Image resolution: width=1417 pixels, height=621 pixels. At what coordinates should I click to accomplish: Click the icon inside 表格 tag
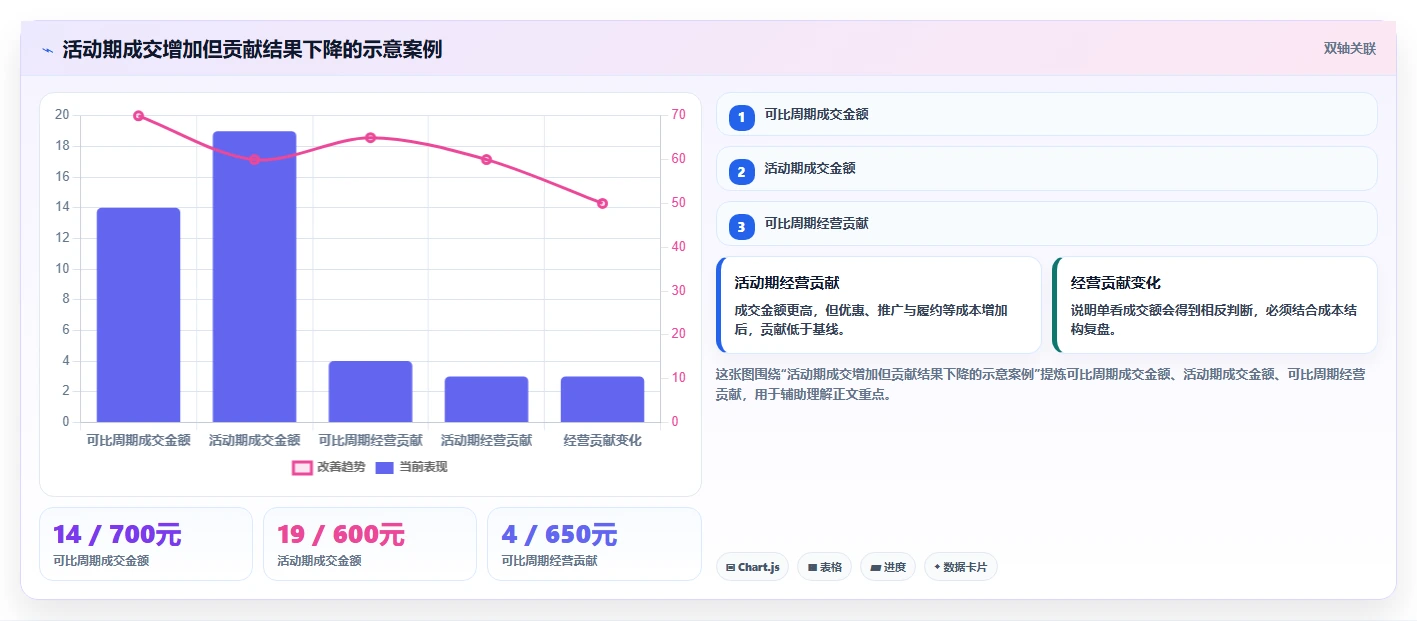pos(812,568)
